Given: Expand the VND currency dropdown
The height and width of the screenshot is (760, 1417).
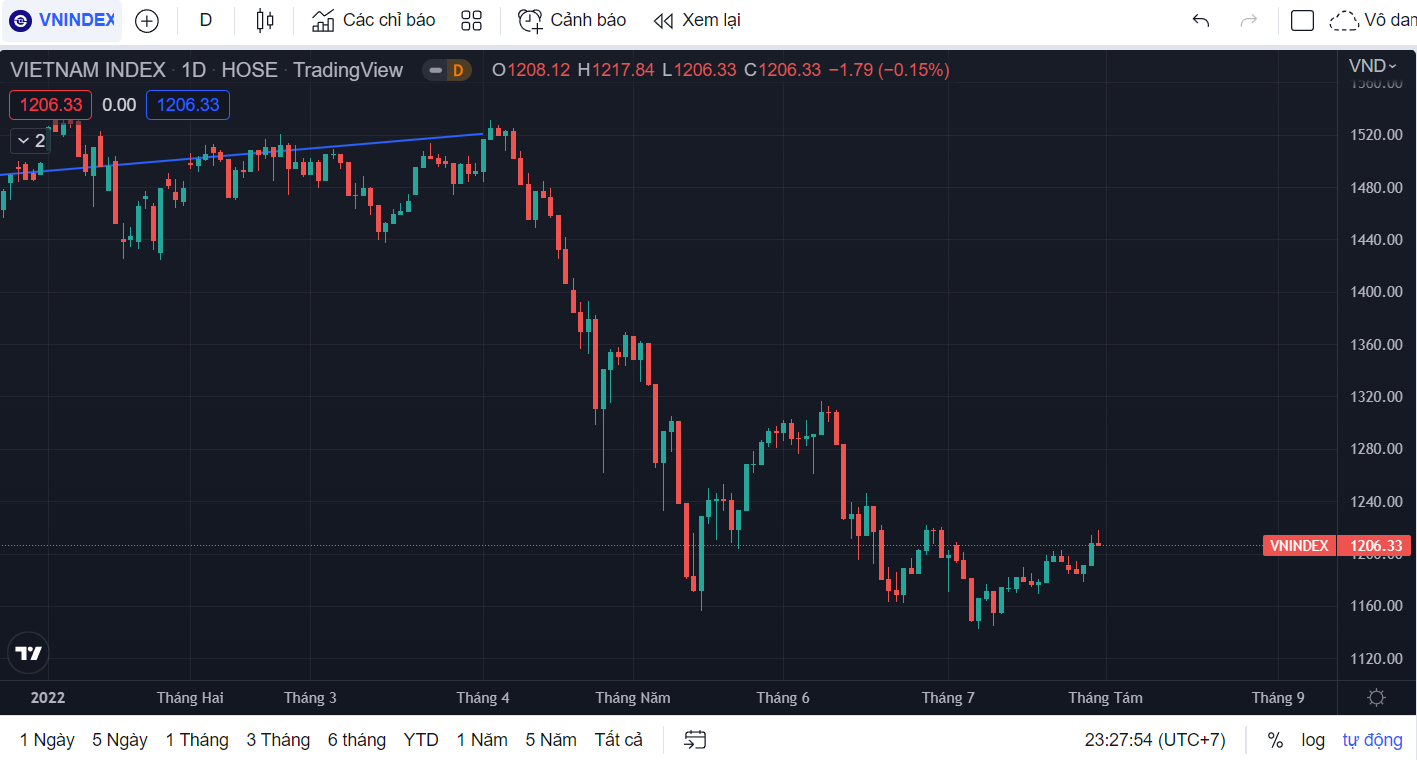Looking at the screenshot, I should point(1373,66).
